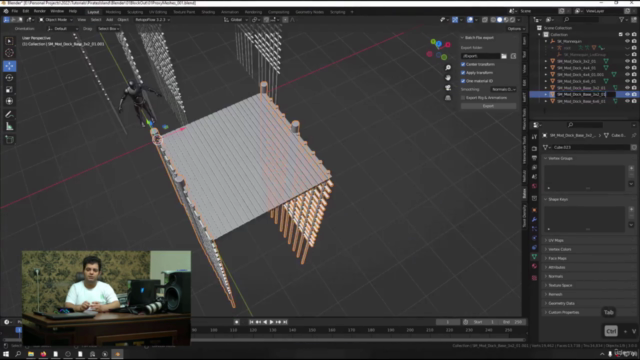Open the Options button in viewport

[515, 29]
